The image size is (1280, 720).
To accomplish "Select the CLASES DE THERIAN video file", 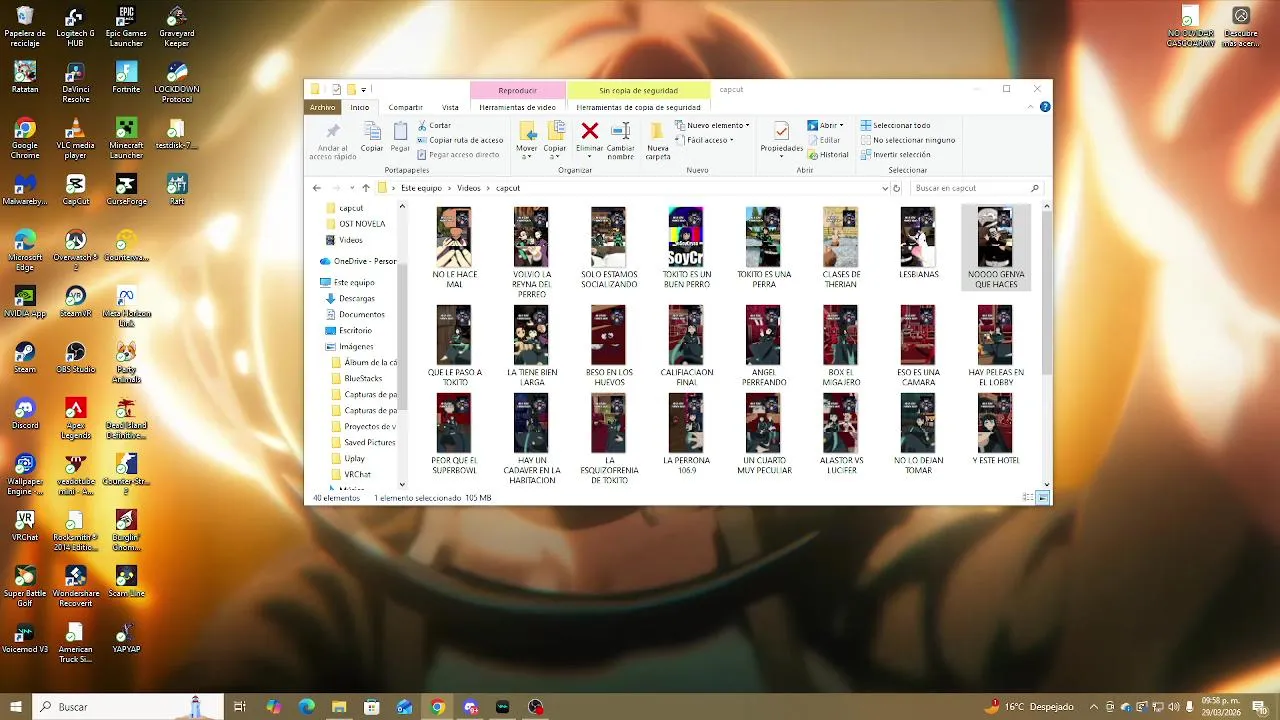I will (x=841, y=248).
